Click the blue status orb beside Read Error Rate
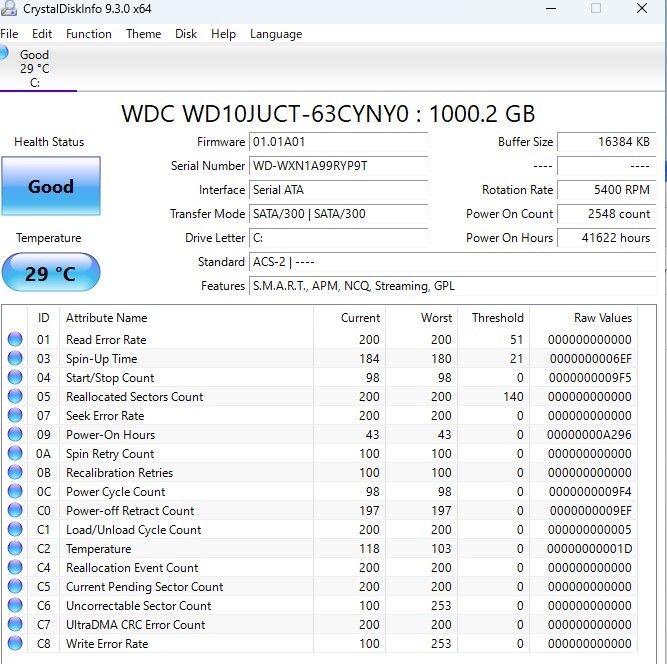 (x=15, y=340)
